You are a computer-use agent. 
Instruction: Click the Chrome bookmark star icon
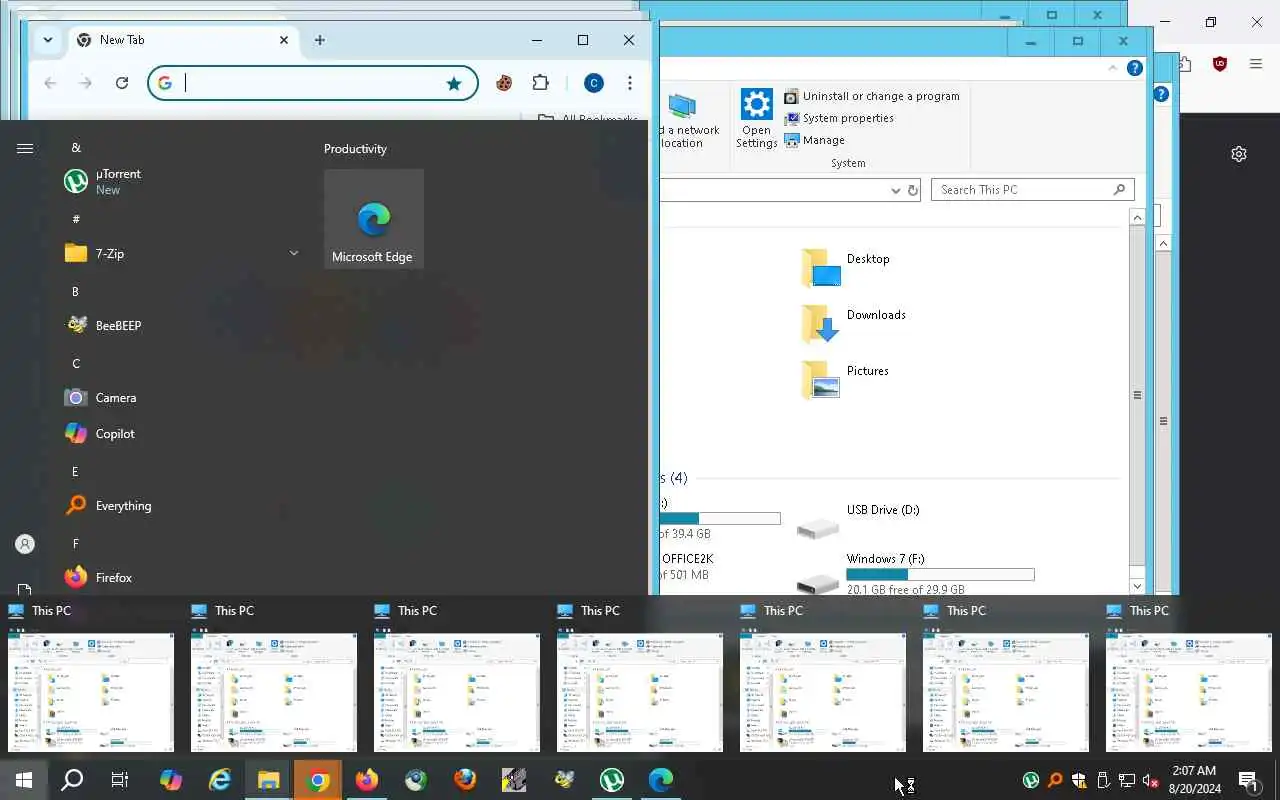click(454, 83)
